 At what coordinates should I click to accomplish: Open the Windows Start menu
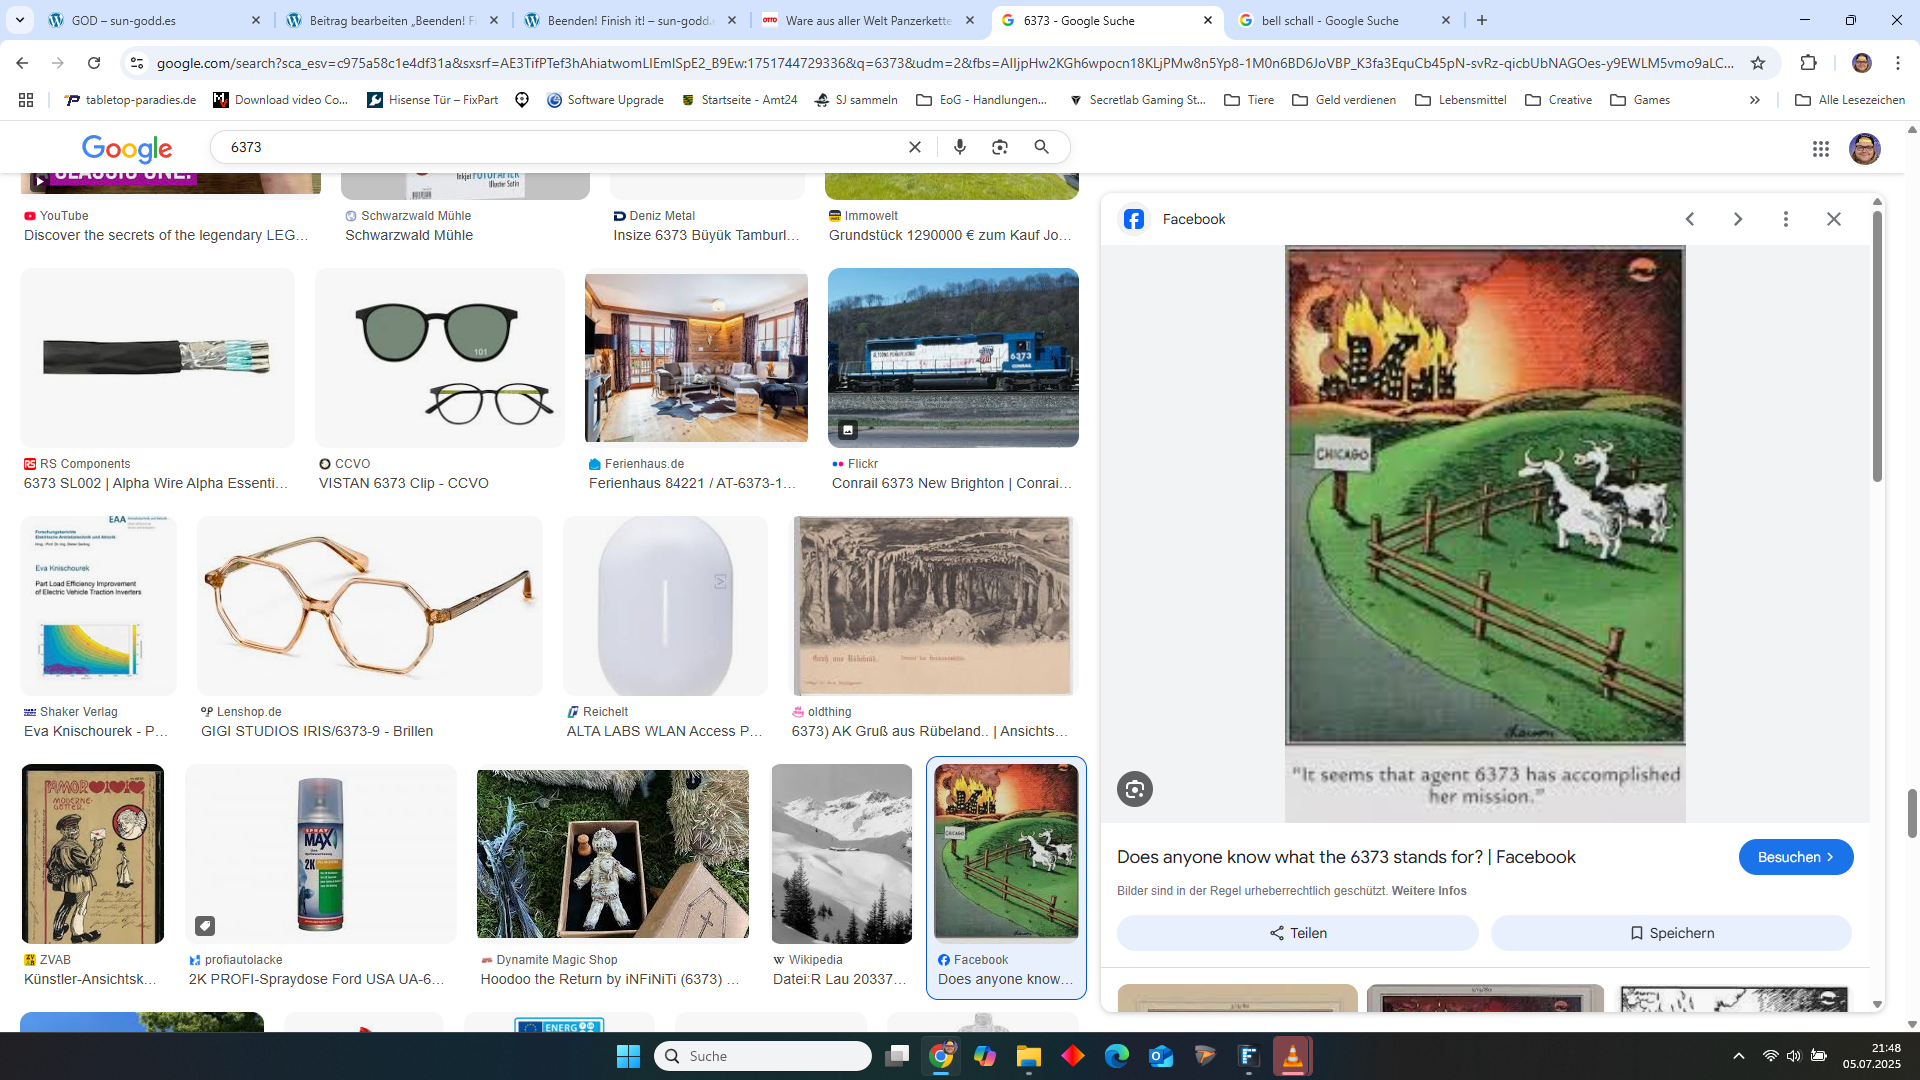[628, 1056]
